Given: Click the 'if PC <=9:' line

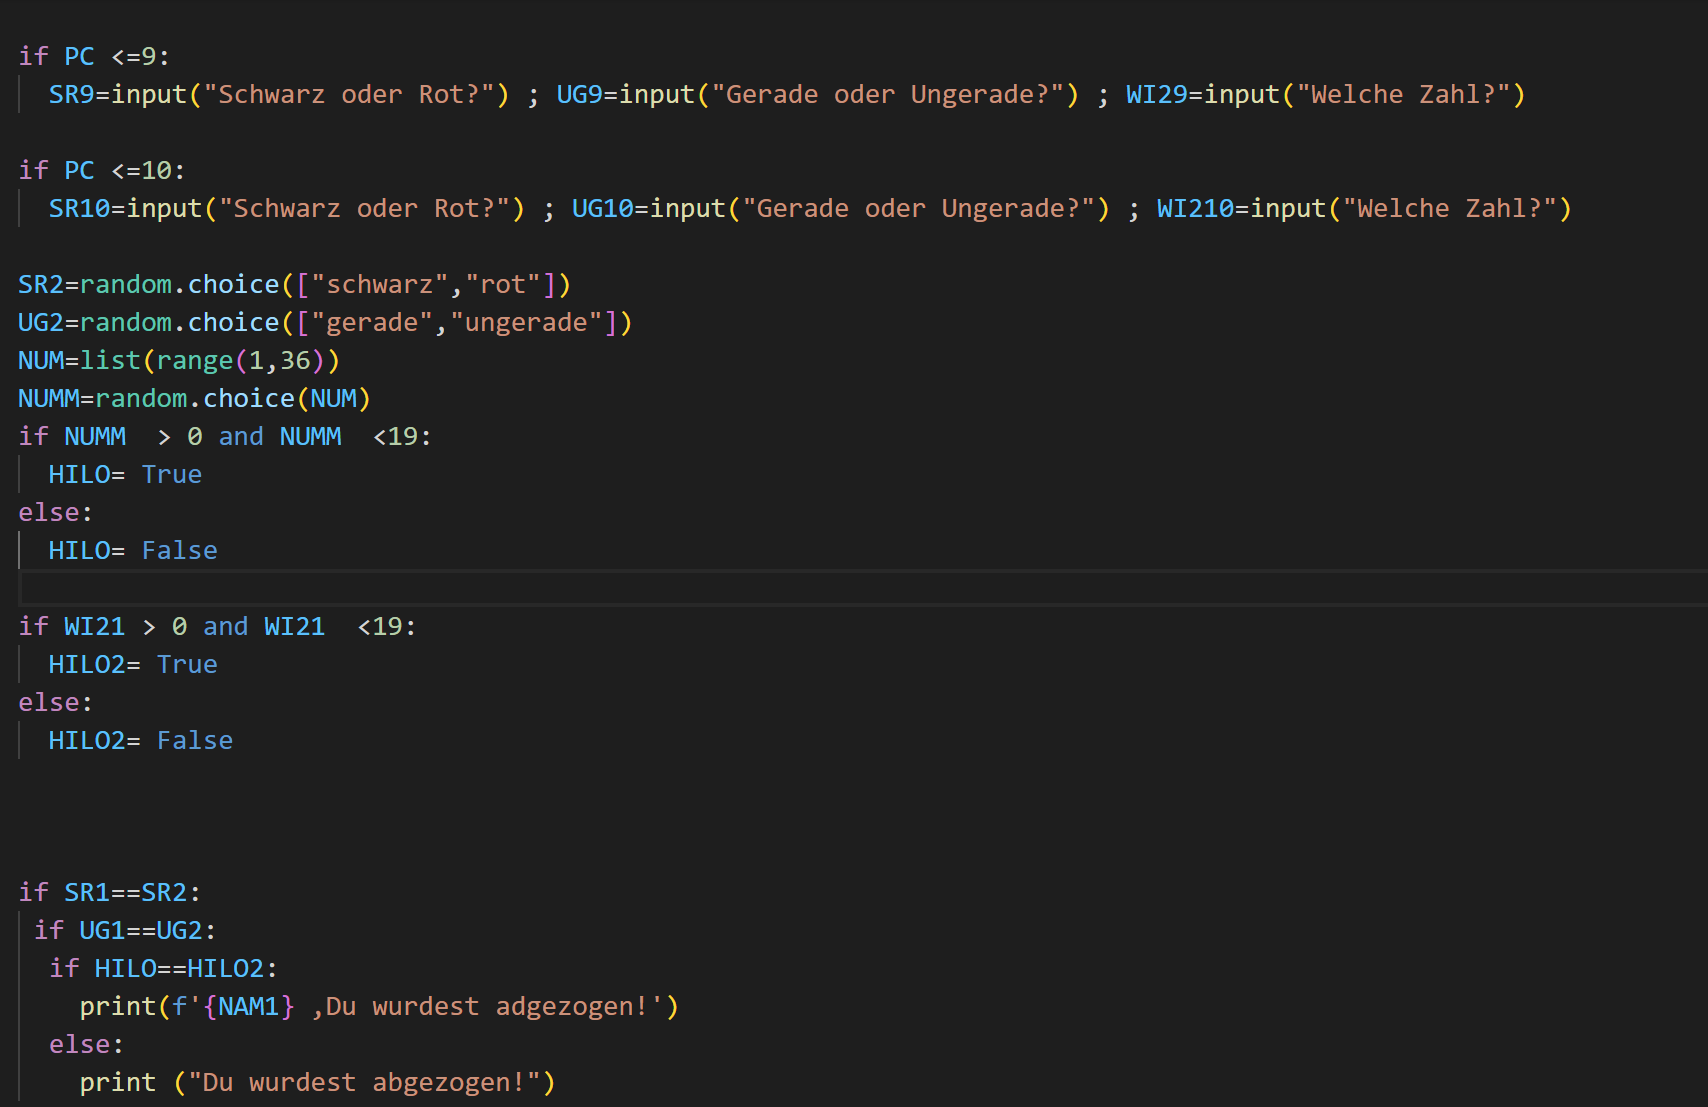Looking at the screenshot, I should [x=94, y=57].
